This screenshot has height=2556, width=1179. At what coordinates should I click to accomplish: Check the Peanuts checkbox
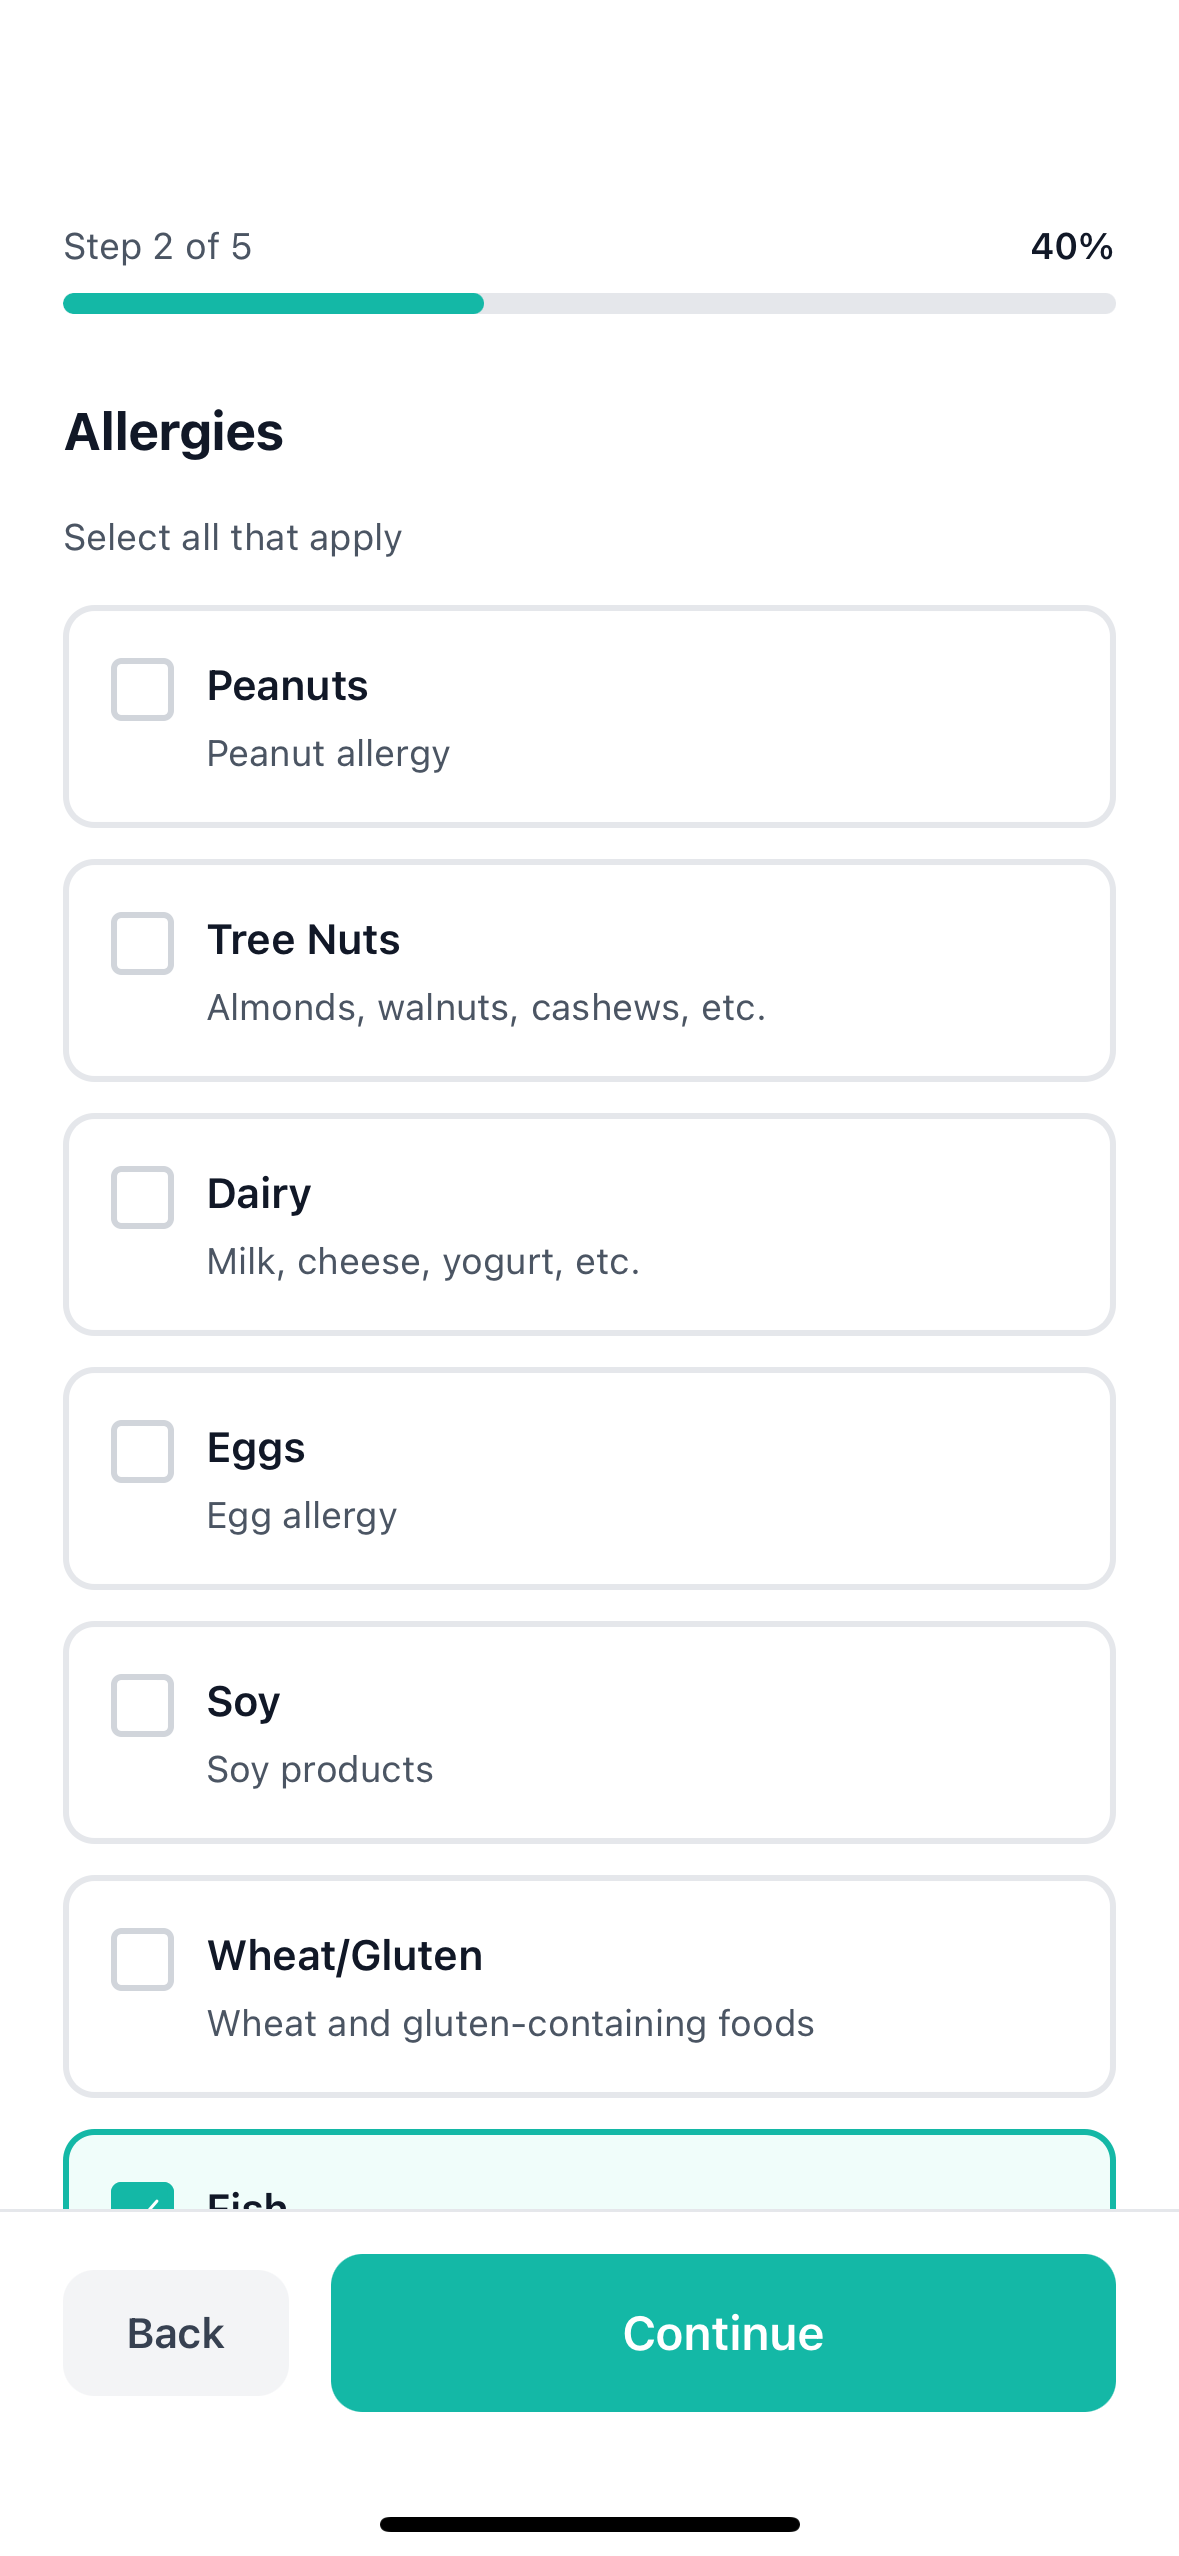142,689
